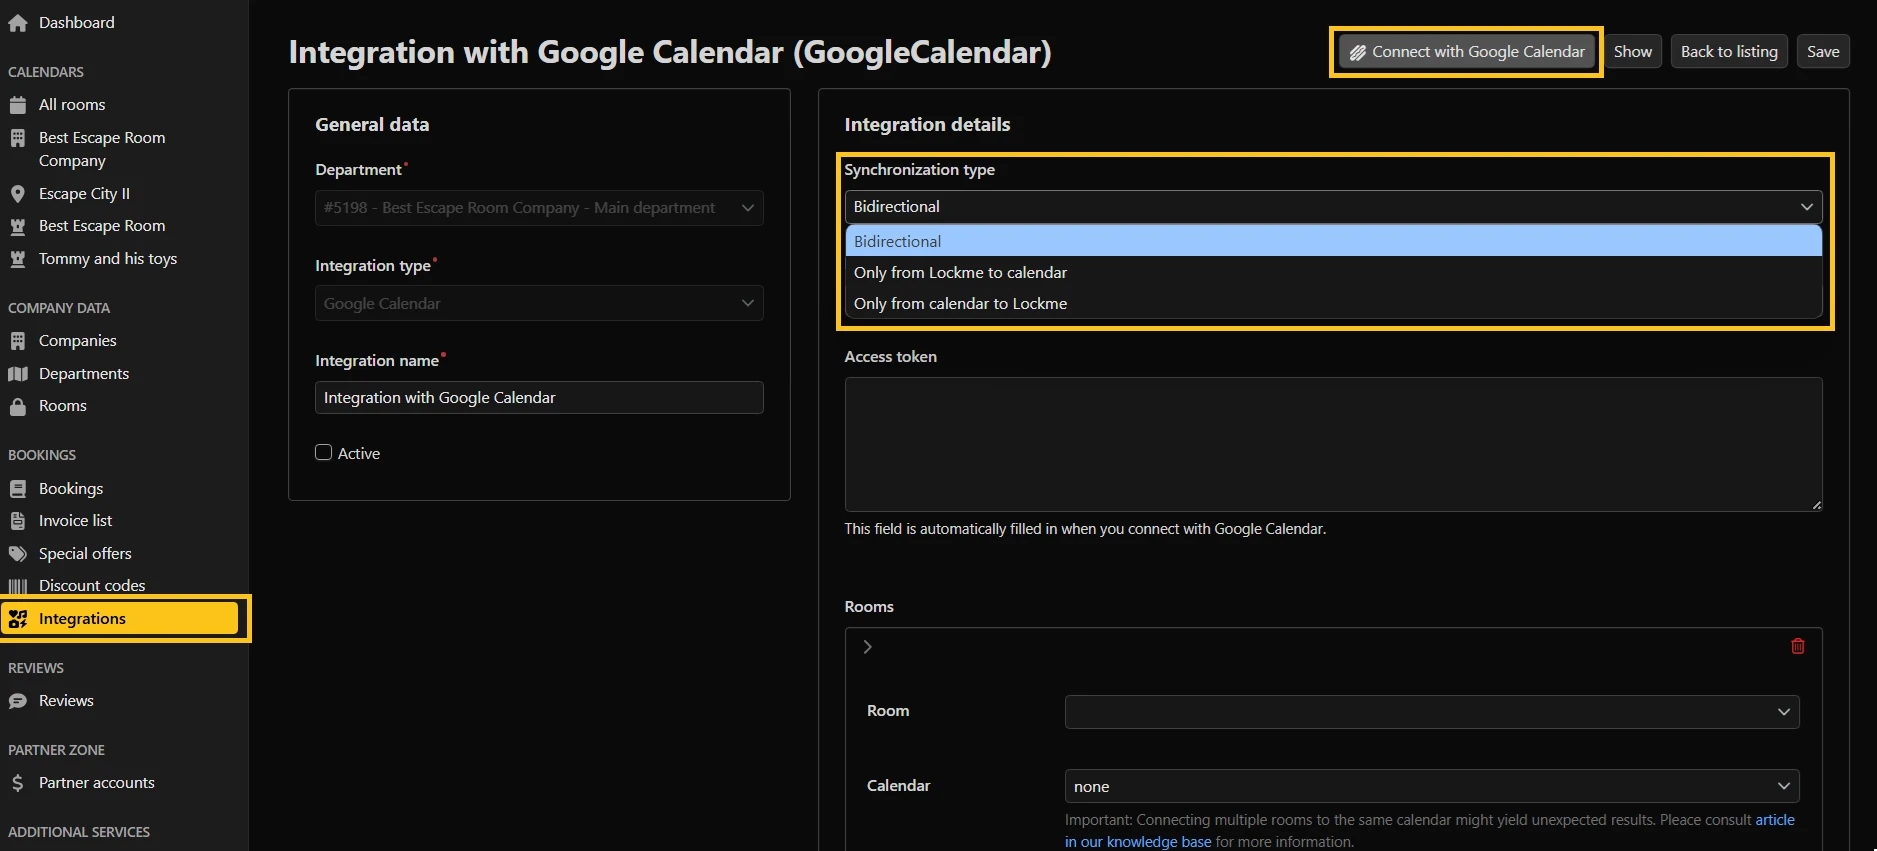Delete the room with red trash icon

(1797, 646)
